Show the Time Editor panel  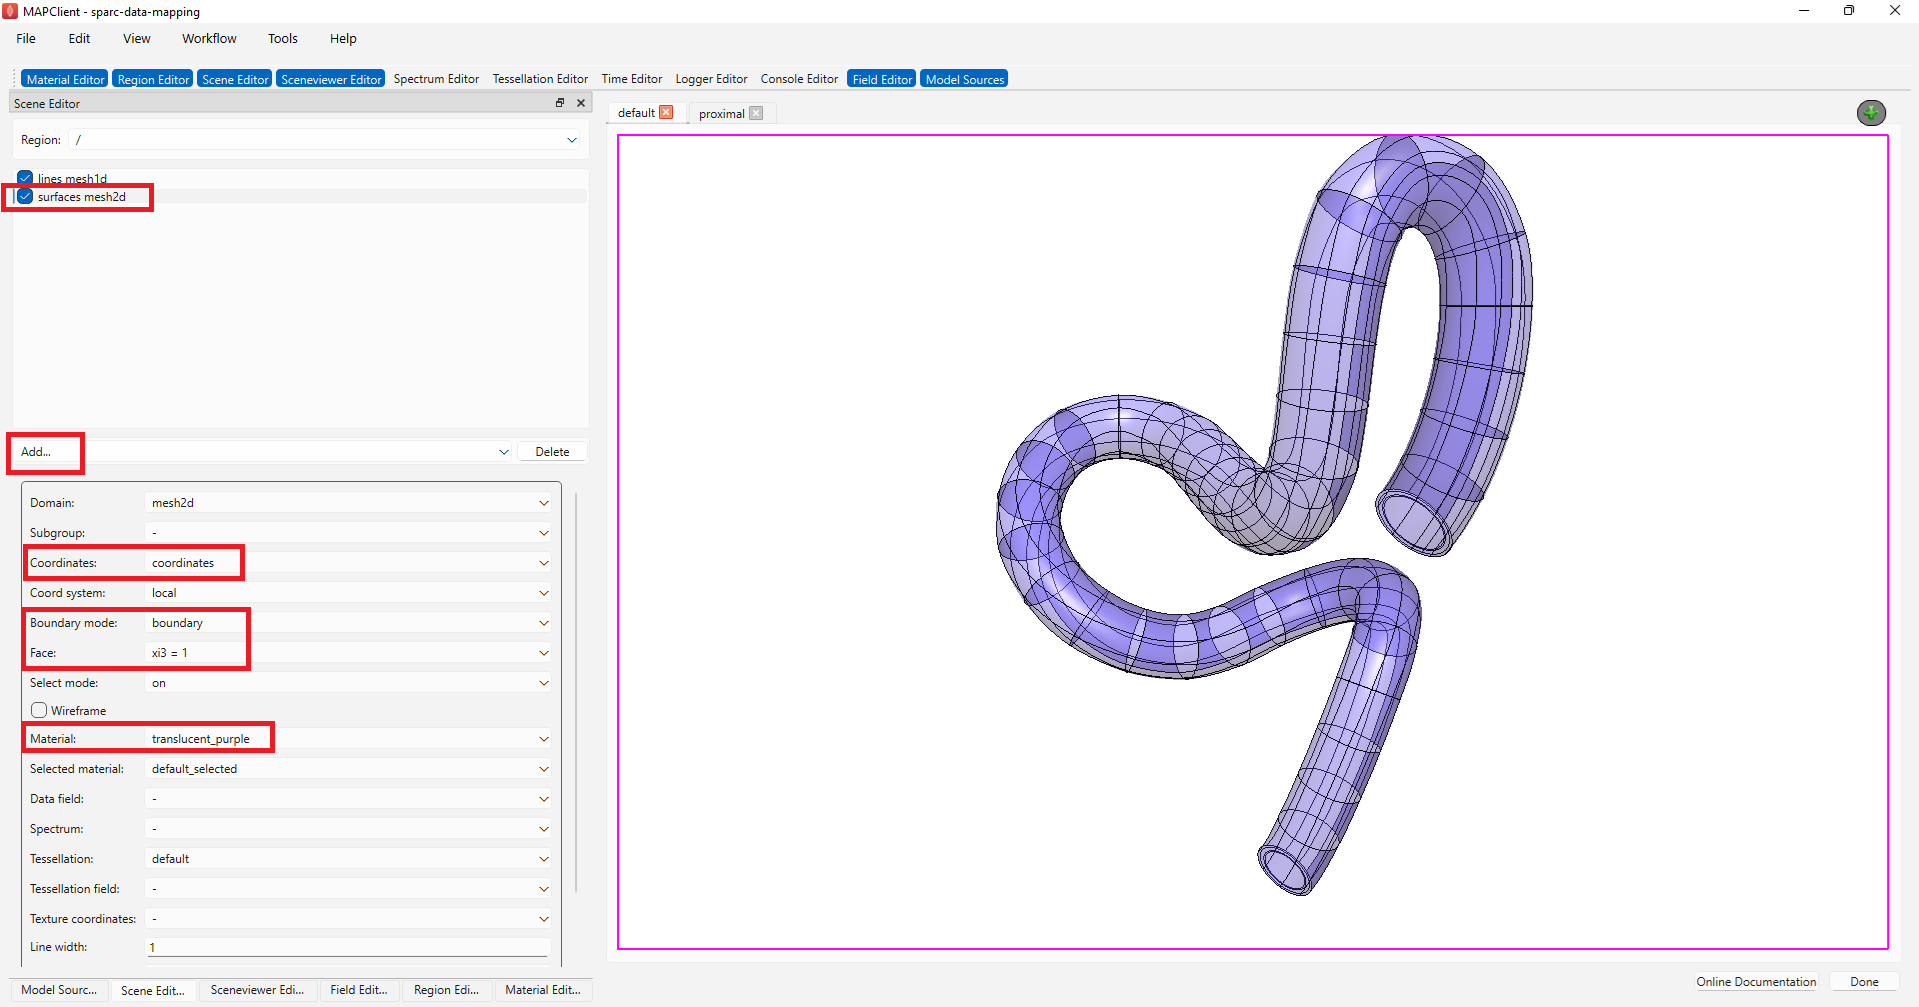pos(631,79)
